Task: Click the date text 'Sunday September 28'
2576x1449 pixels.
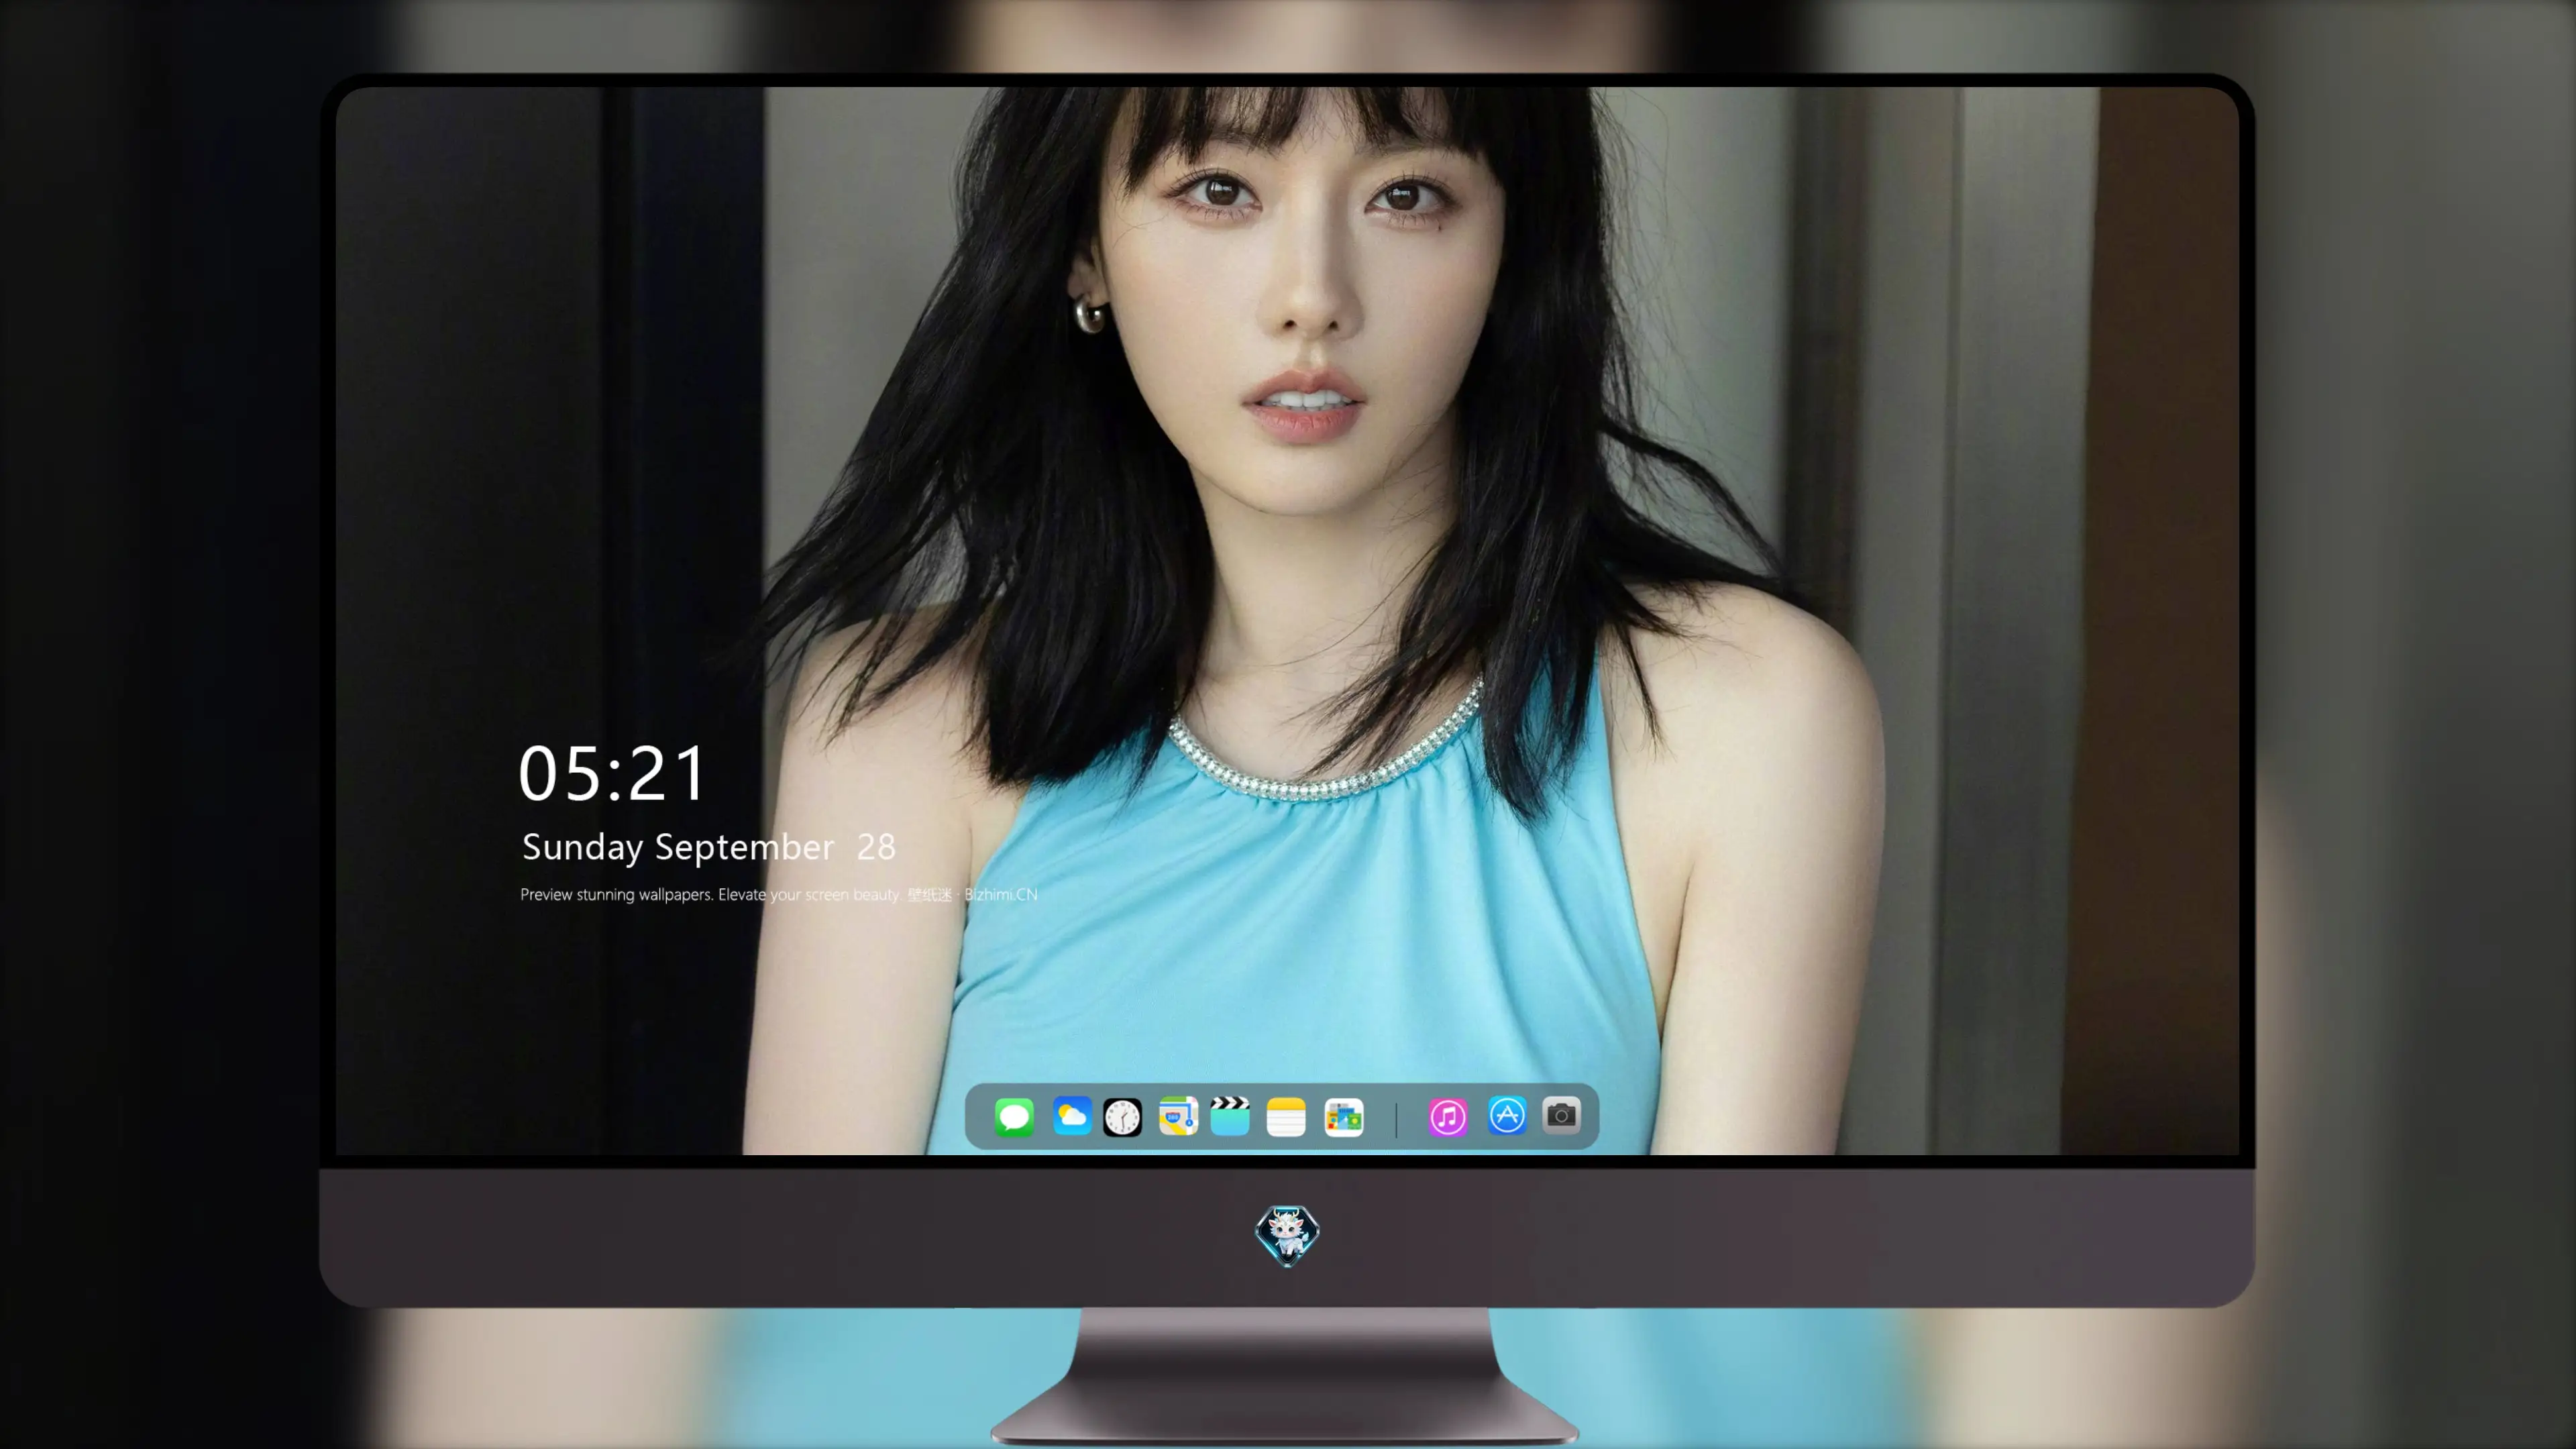Action: [709, 847]
